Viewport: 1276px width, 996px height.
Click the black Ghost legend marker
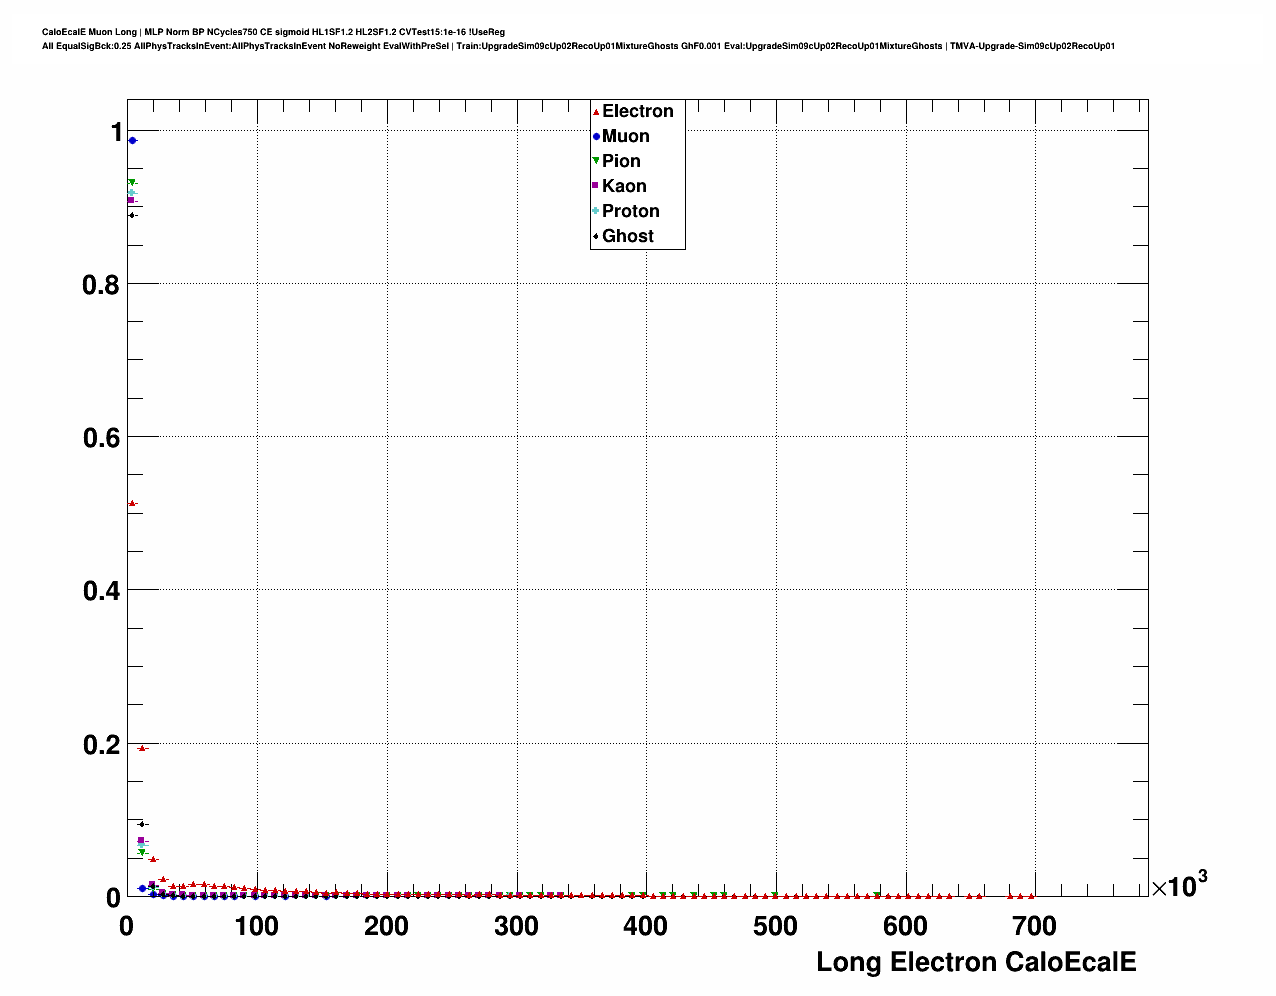[x=596, y=237]
